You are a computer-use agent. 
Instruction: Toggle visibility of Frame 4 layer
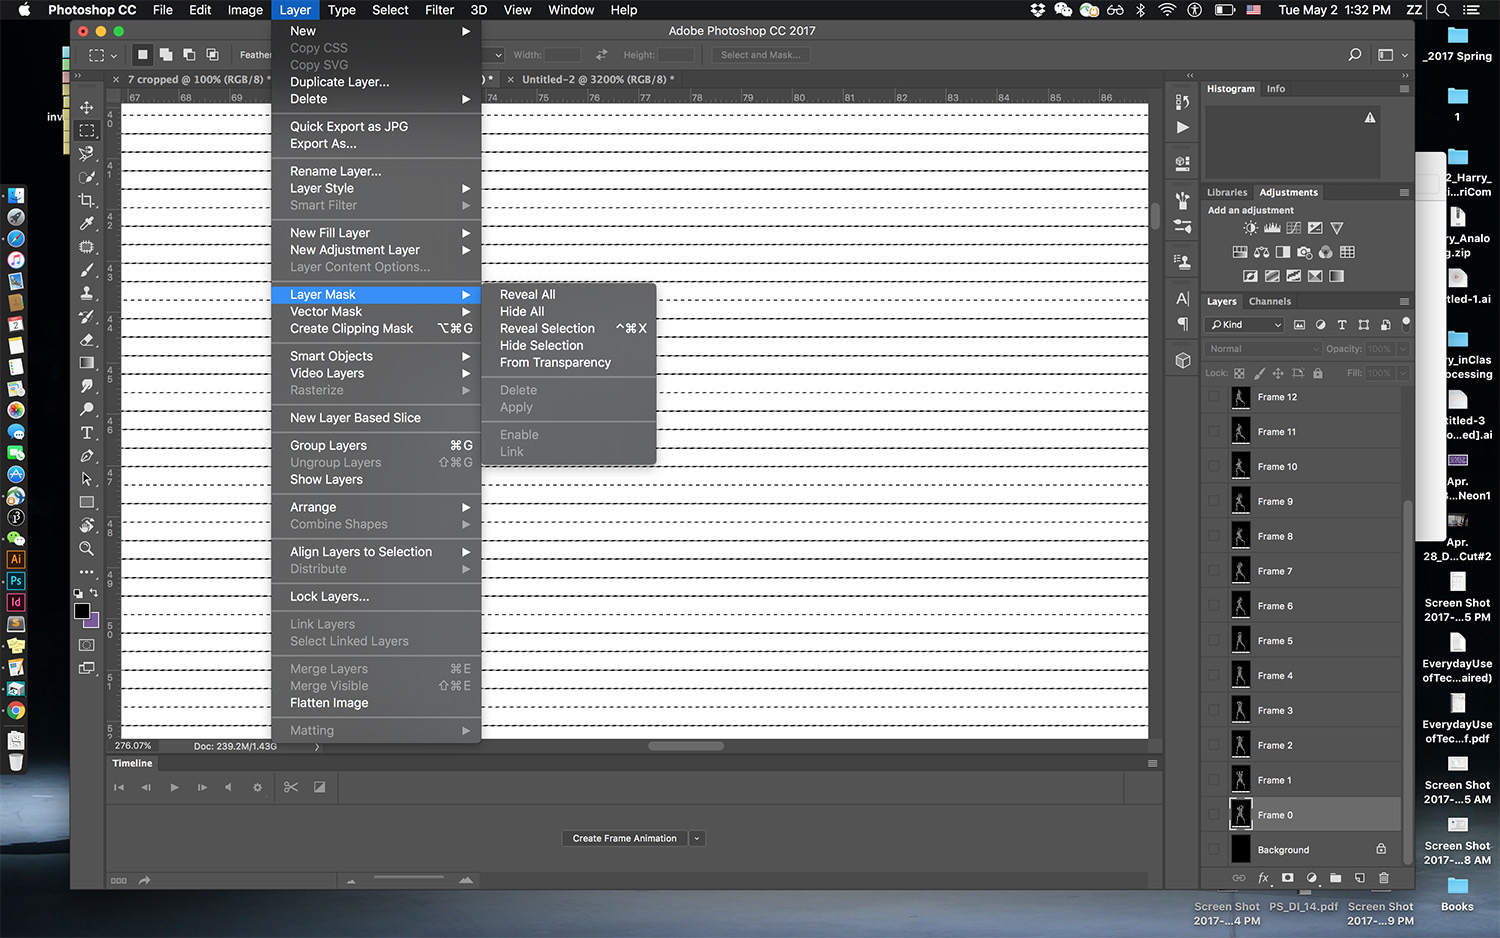click(1214, 676)
